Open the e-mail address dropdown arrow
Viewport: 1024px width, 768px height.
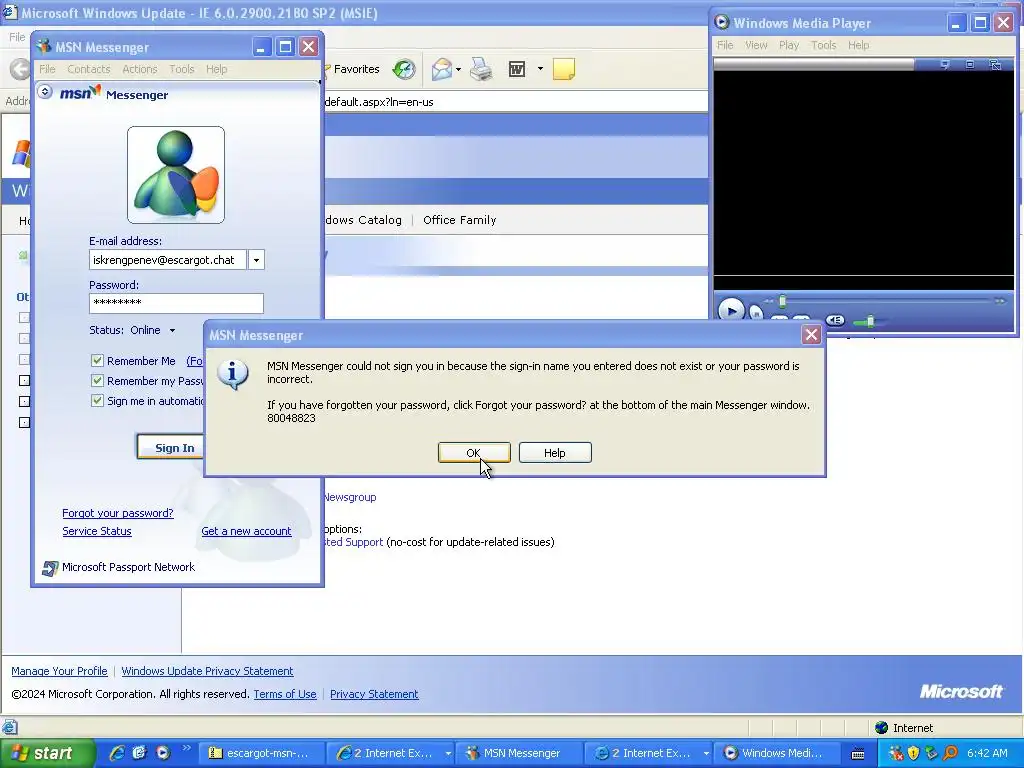click(256, 260)
